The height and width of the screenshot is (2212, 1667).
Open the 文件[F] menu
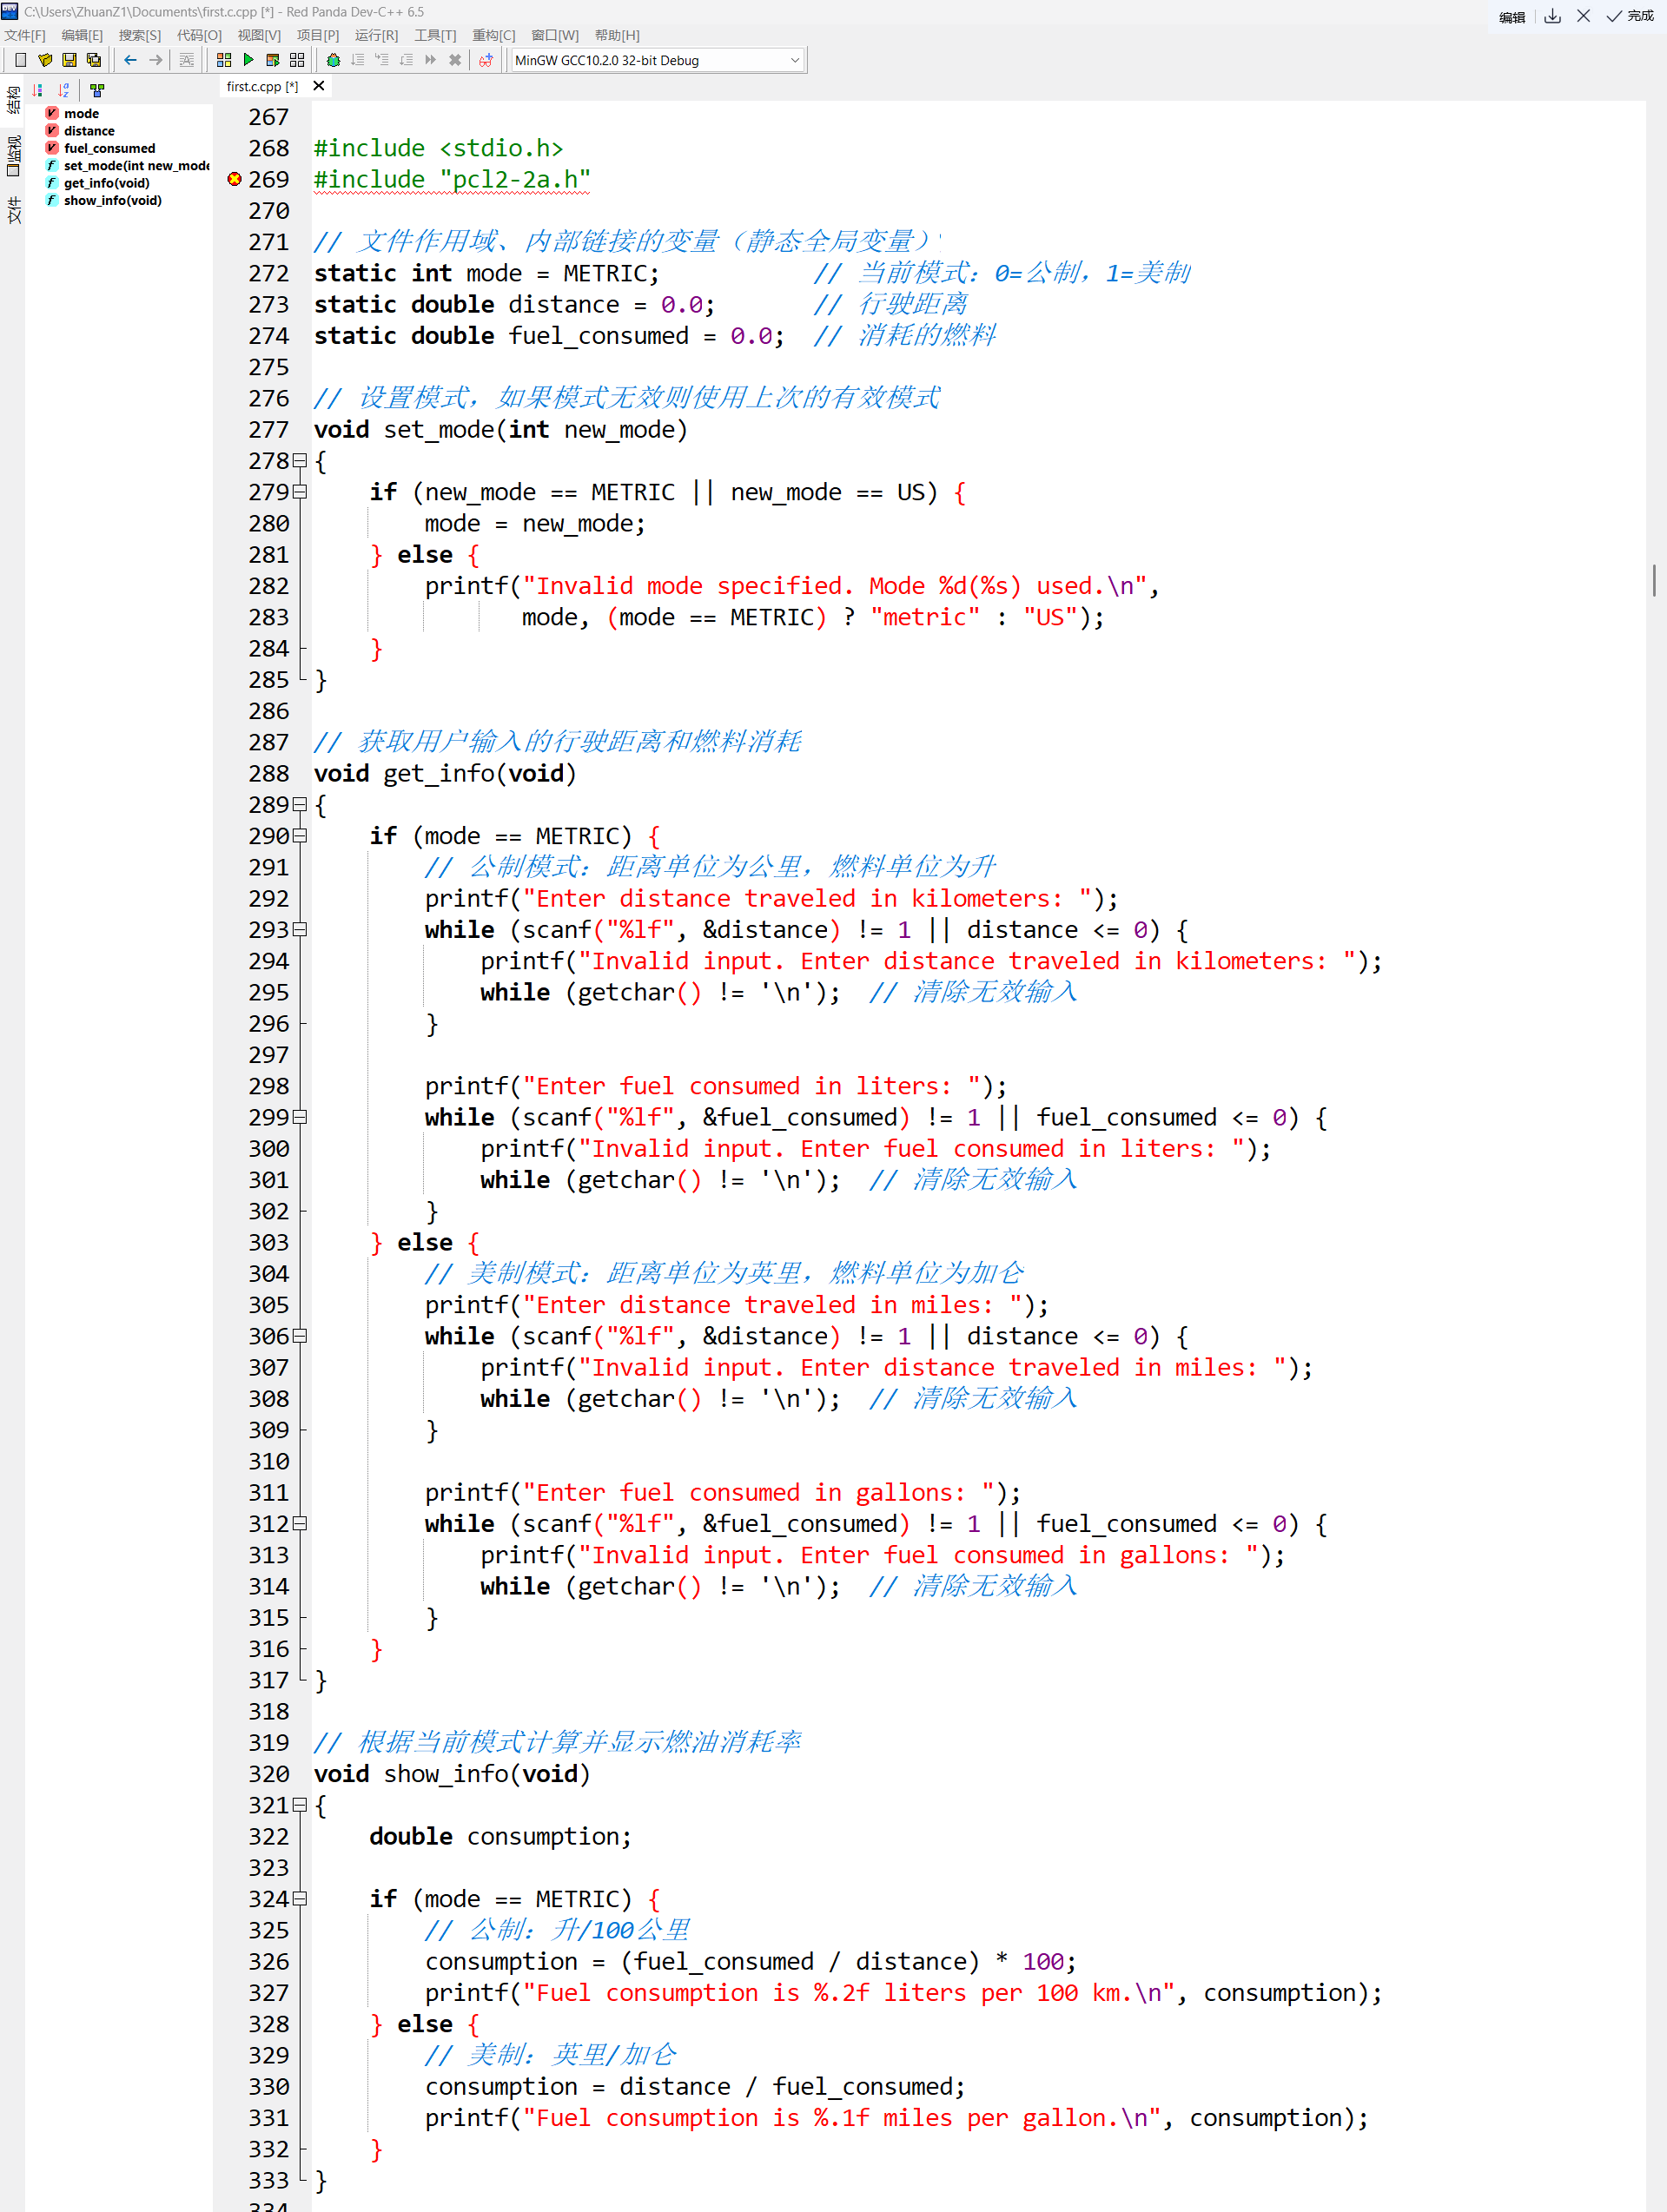(x=25, y=35)
